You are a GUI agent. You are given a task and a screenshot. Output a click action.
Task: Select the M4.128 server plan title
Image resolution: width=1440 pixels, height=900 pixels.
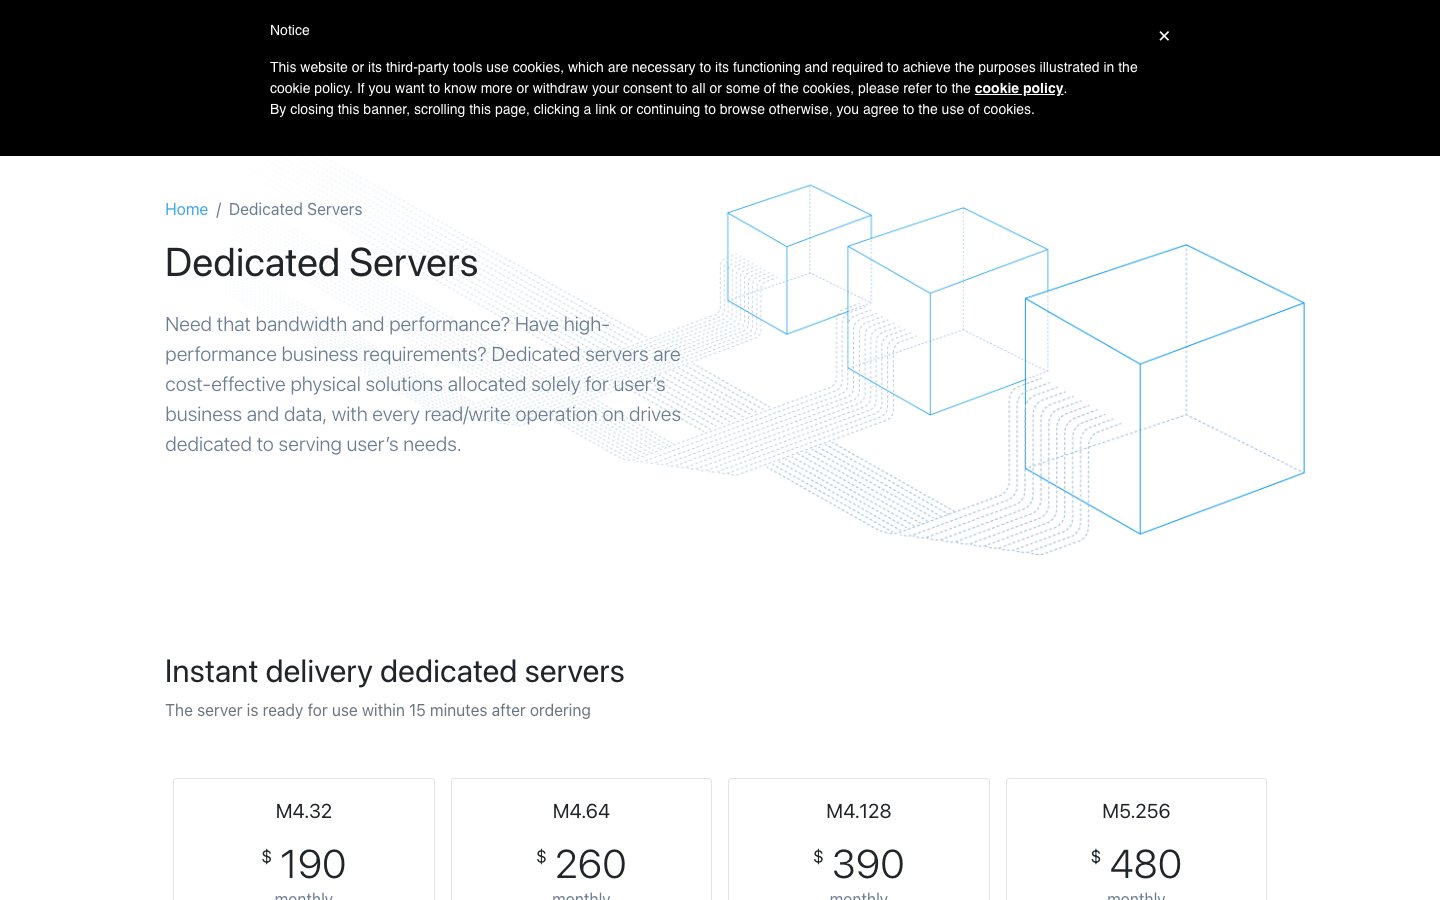click(x=859, y=811)
